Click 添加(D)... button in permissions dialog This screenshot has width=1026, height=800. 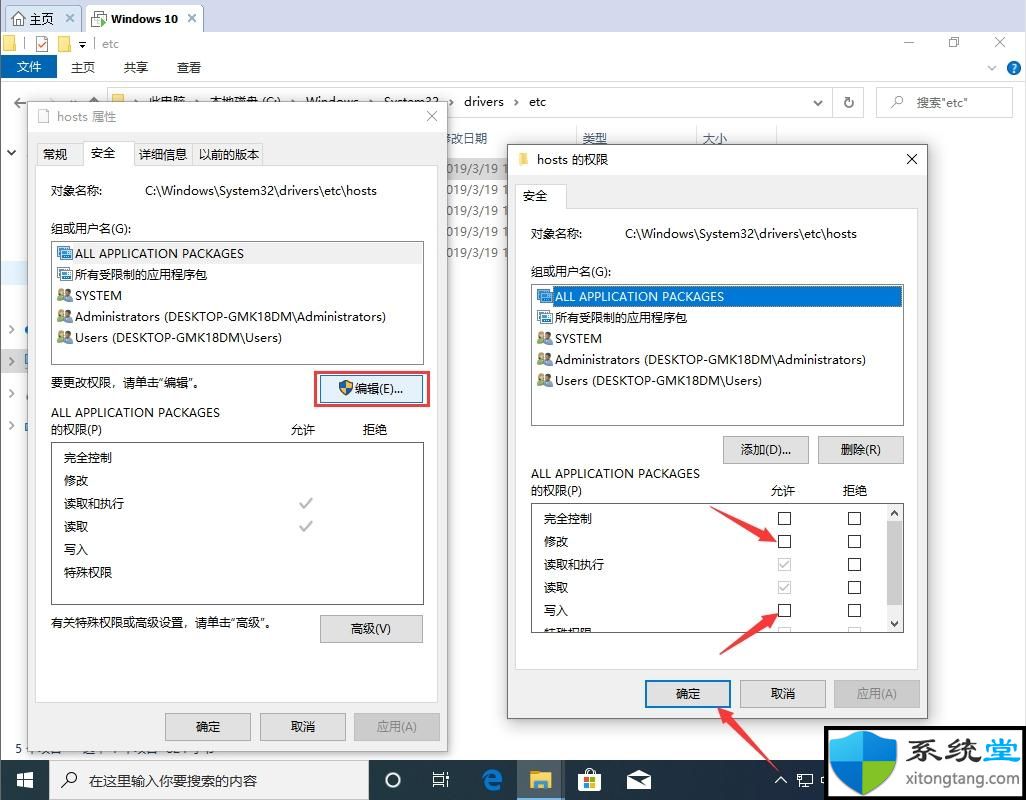pos(766,449)
